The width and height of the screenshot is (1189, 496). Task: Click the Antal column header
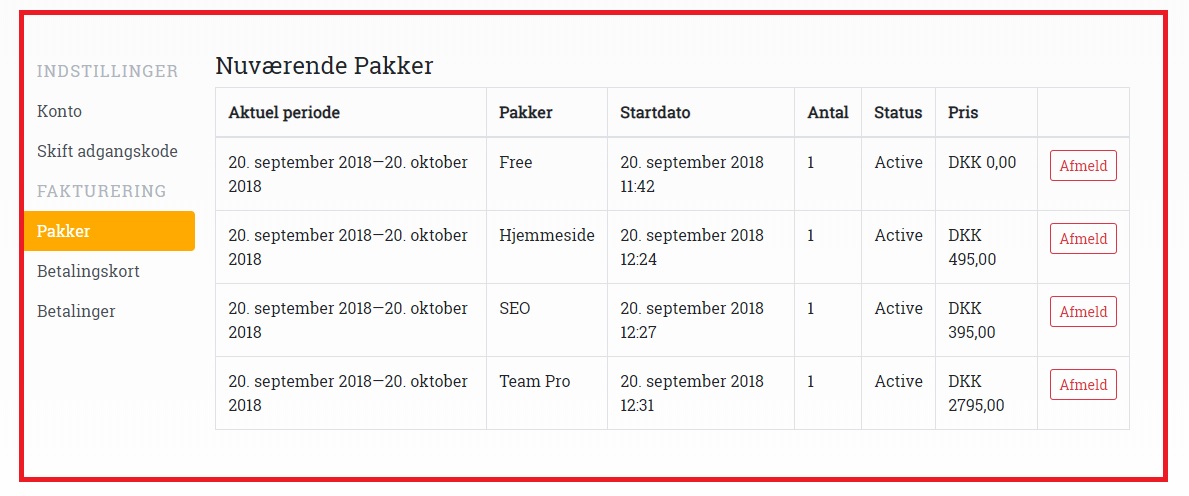(828, 112)
